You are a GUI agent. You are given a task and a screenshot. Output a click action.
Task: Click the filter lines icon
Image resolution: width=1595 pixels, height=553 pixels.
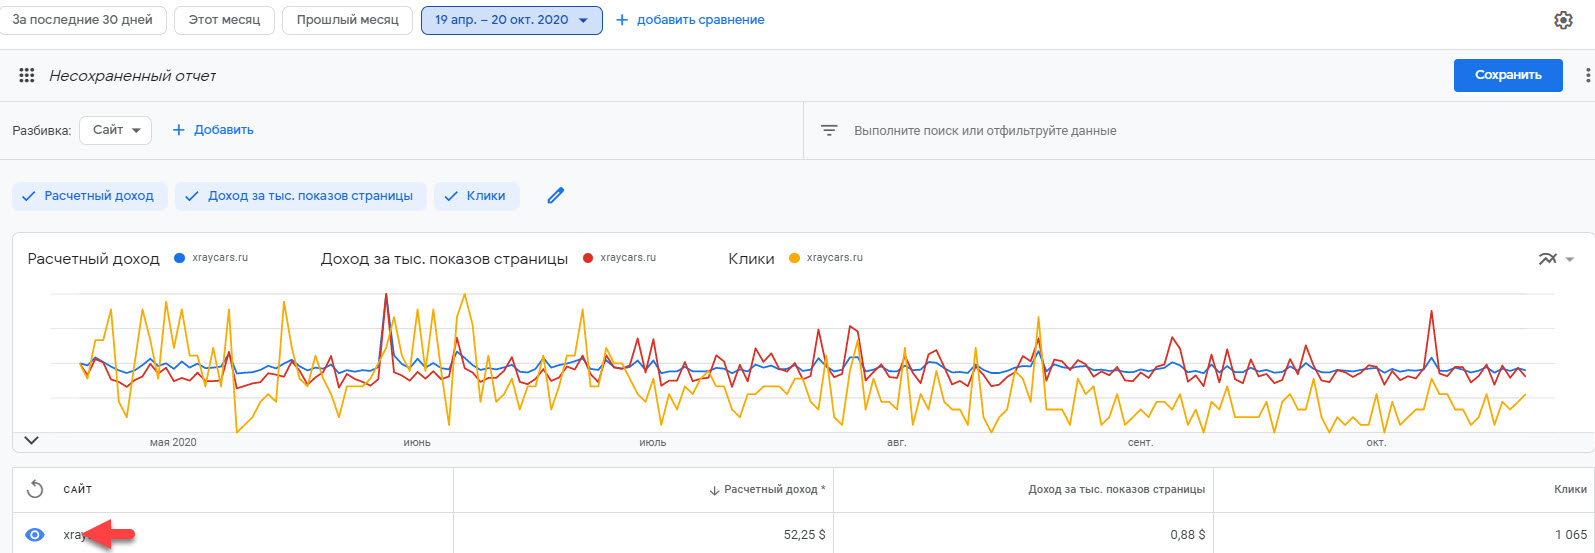(829, 131)
